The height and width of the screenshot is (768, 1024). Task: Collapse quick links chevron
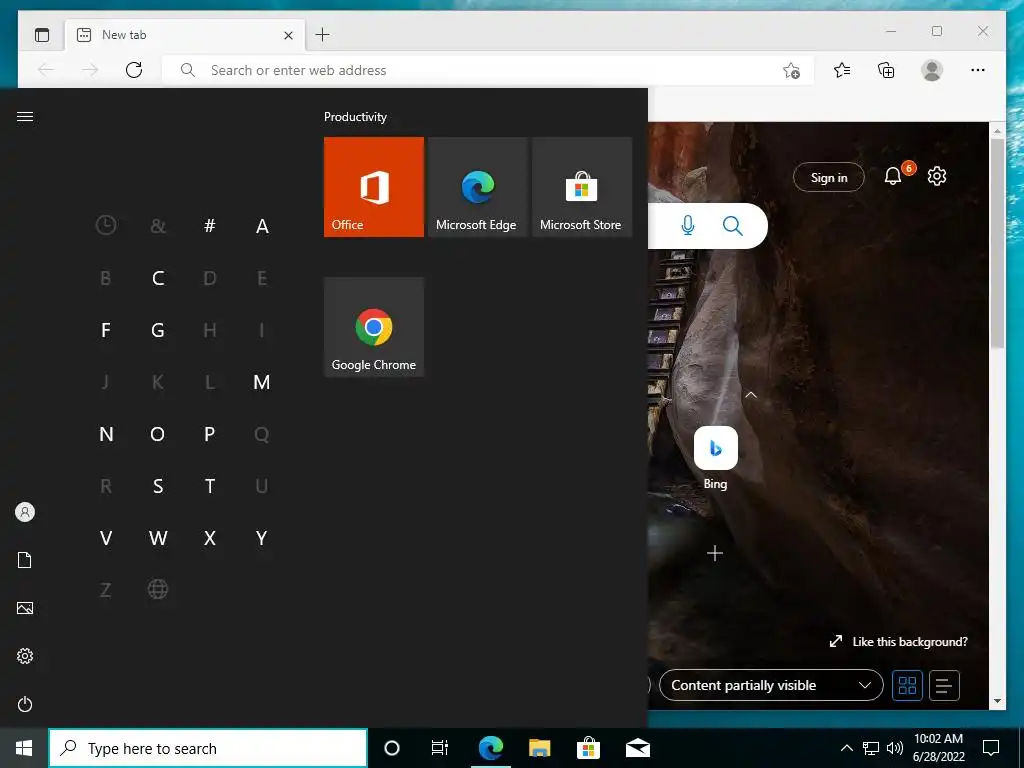(x=751, y=395)
